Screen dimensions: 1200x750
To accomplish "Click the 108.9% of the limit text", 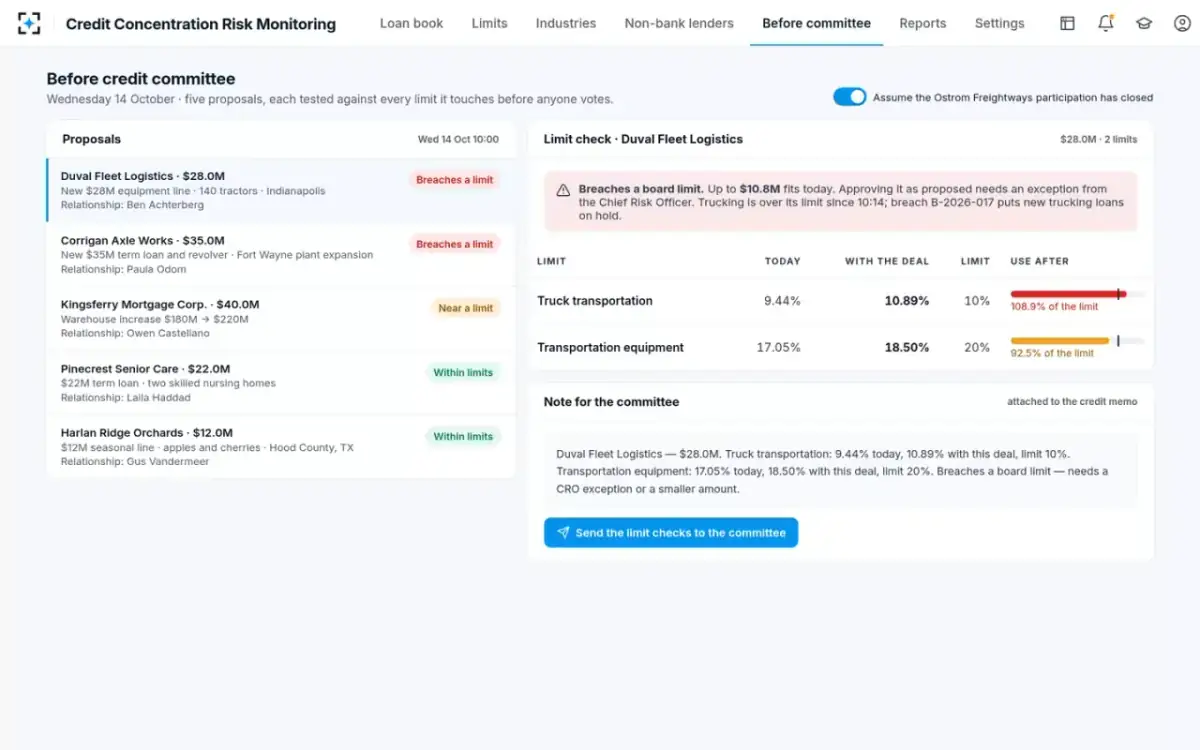I will (1054, 307).
